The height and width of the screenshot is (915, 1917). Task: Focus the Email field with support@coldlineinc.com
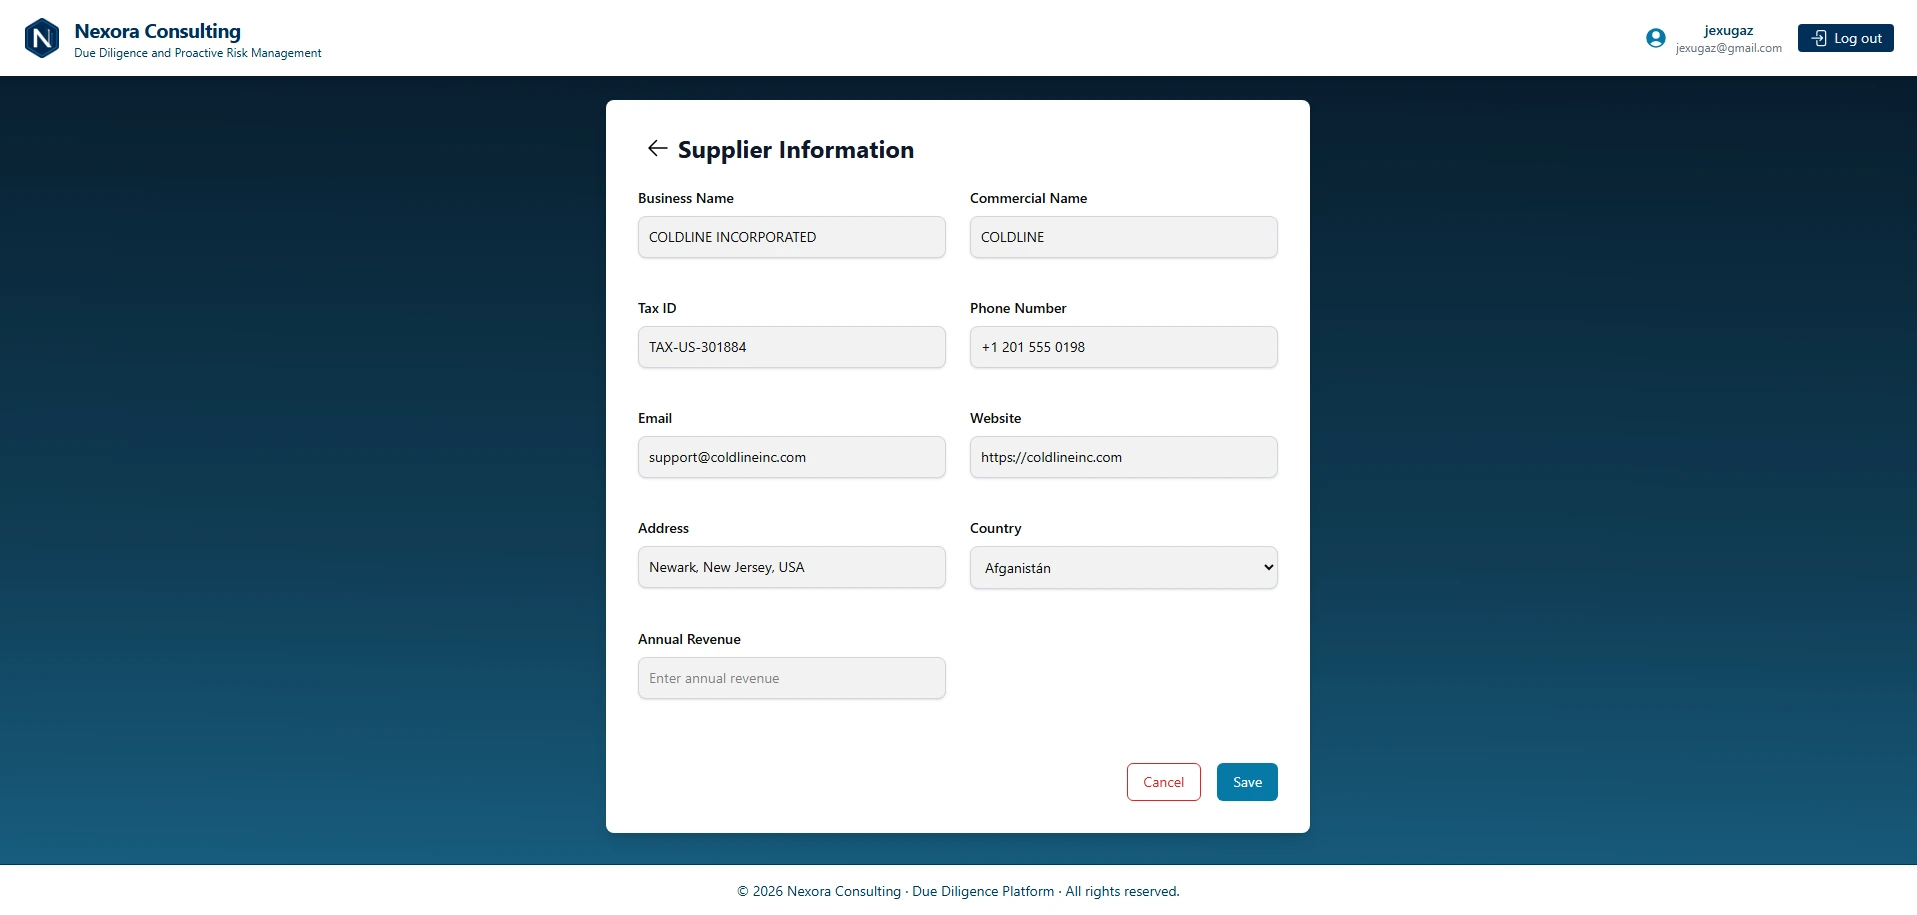coord(791,457)
